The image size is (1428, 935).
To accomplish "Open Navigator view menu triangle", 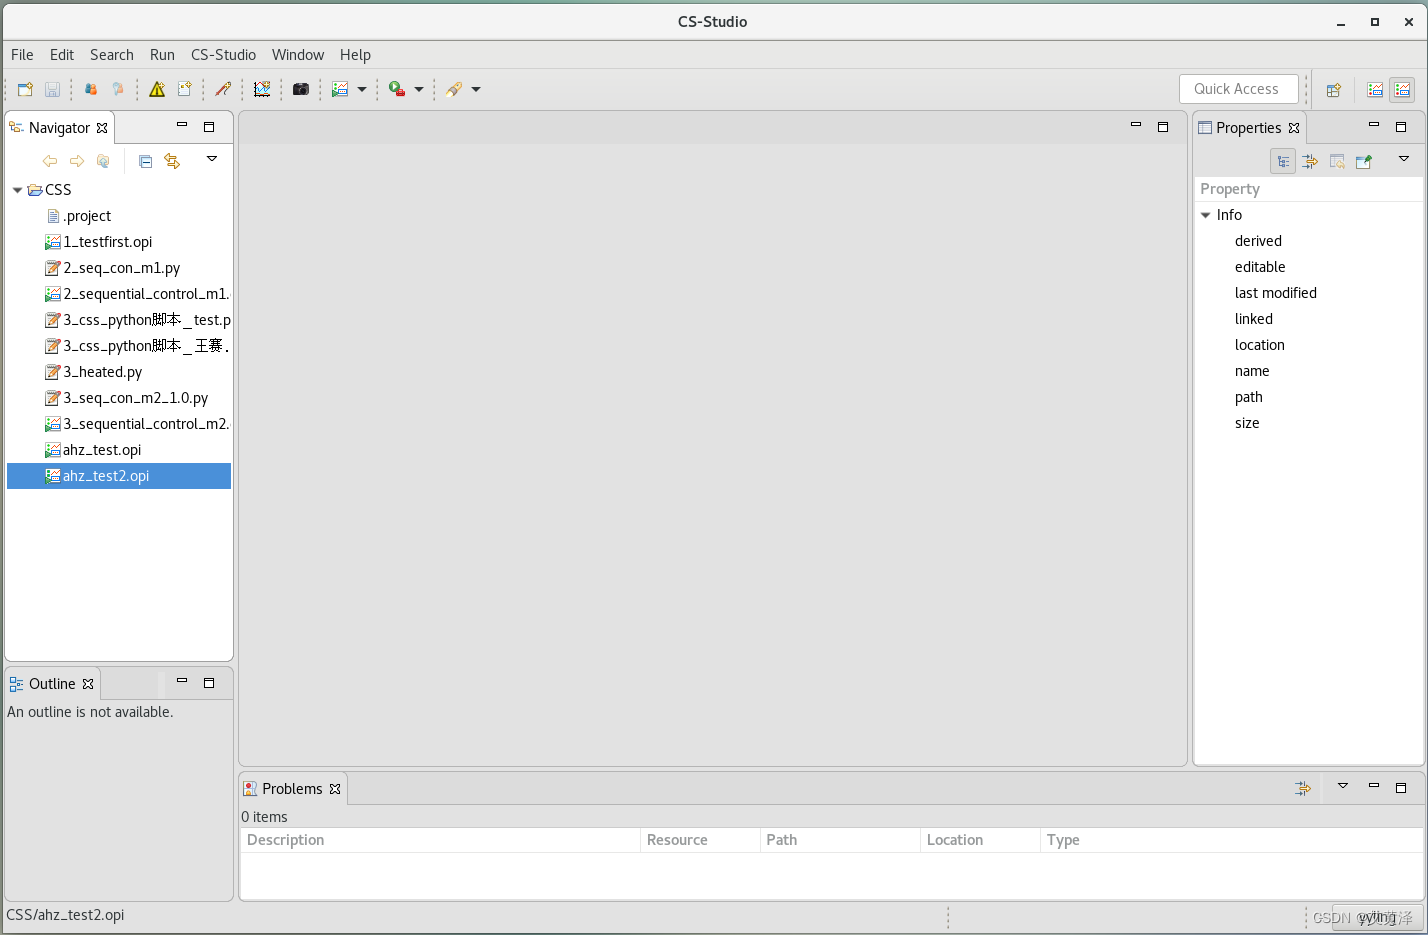I will pyautogui.click(x=212, y=159).
